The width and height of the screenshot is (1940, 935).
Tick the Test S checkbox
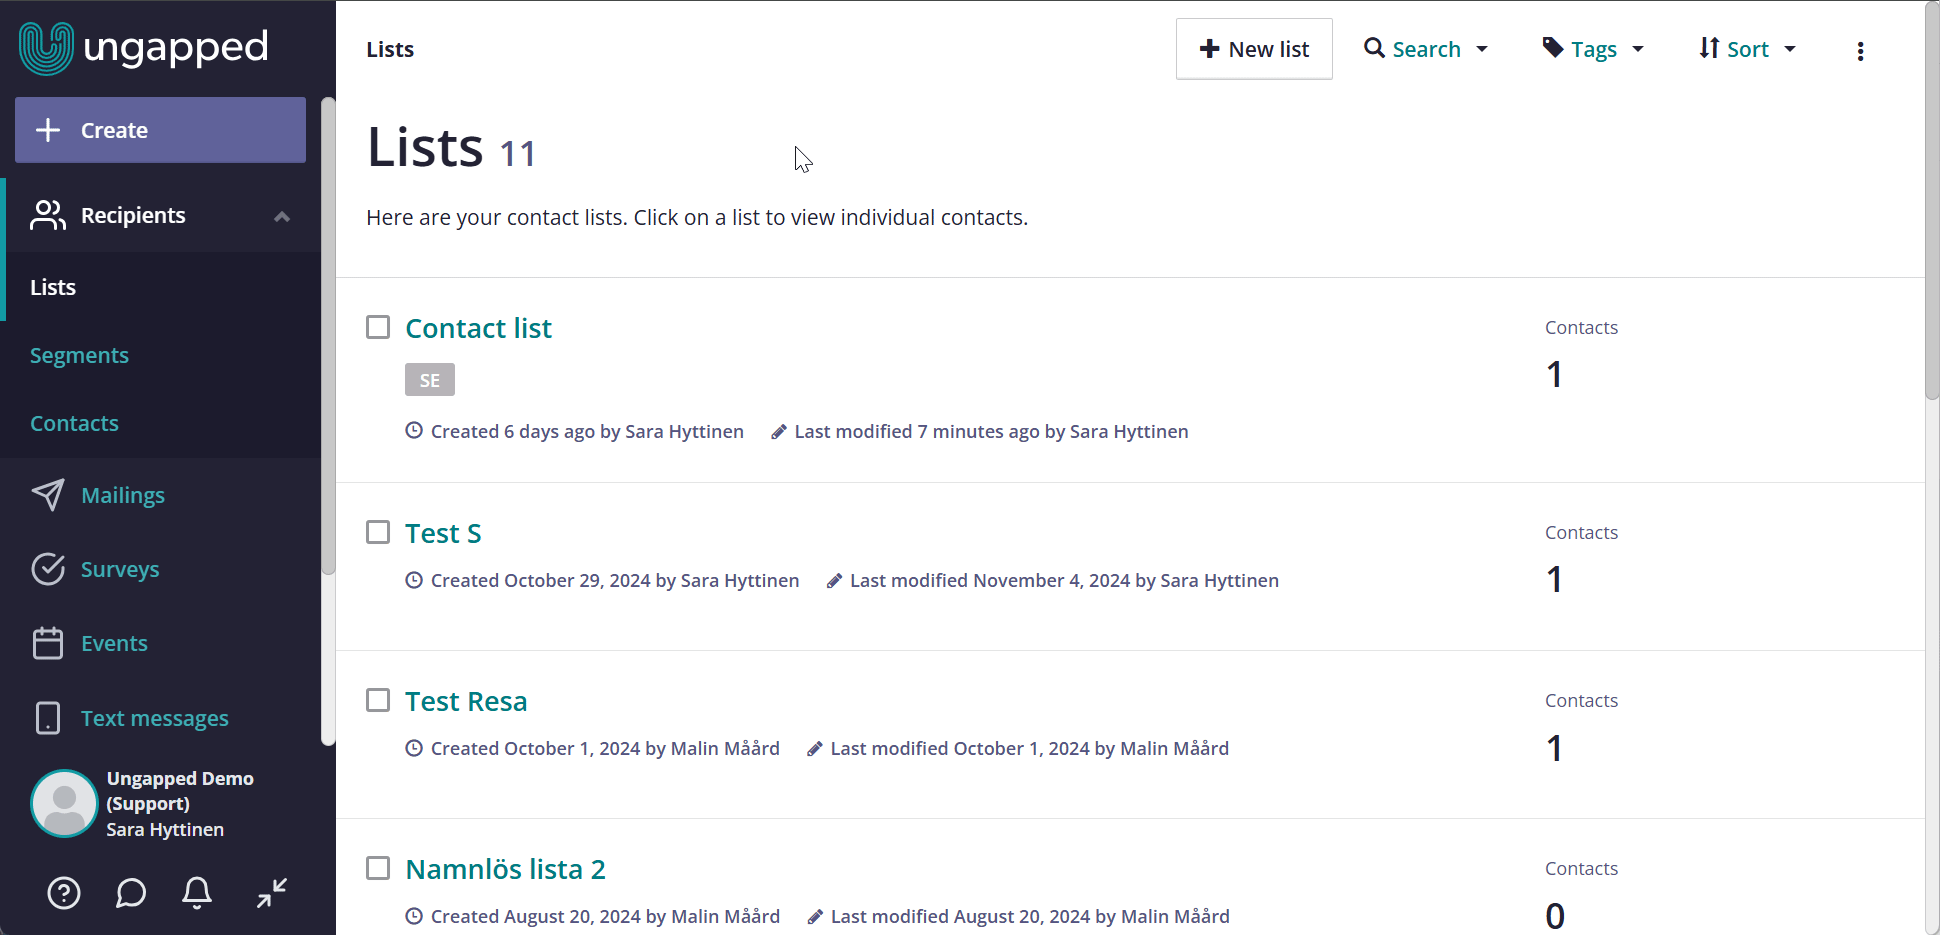point(378,532)
